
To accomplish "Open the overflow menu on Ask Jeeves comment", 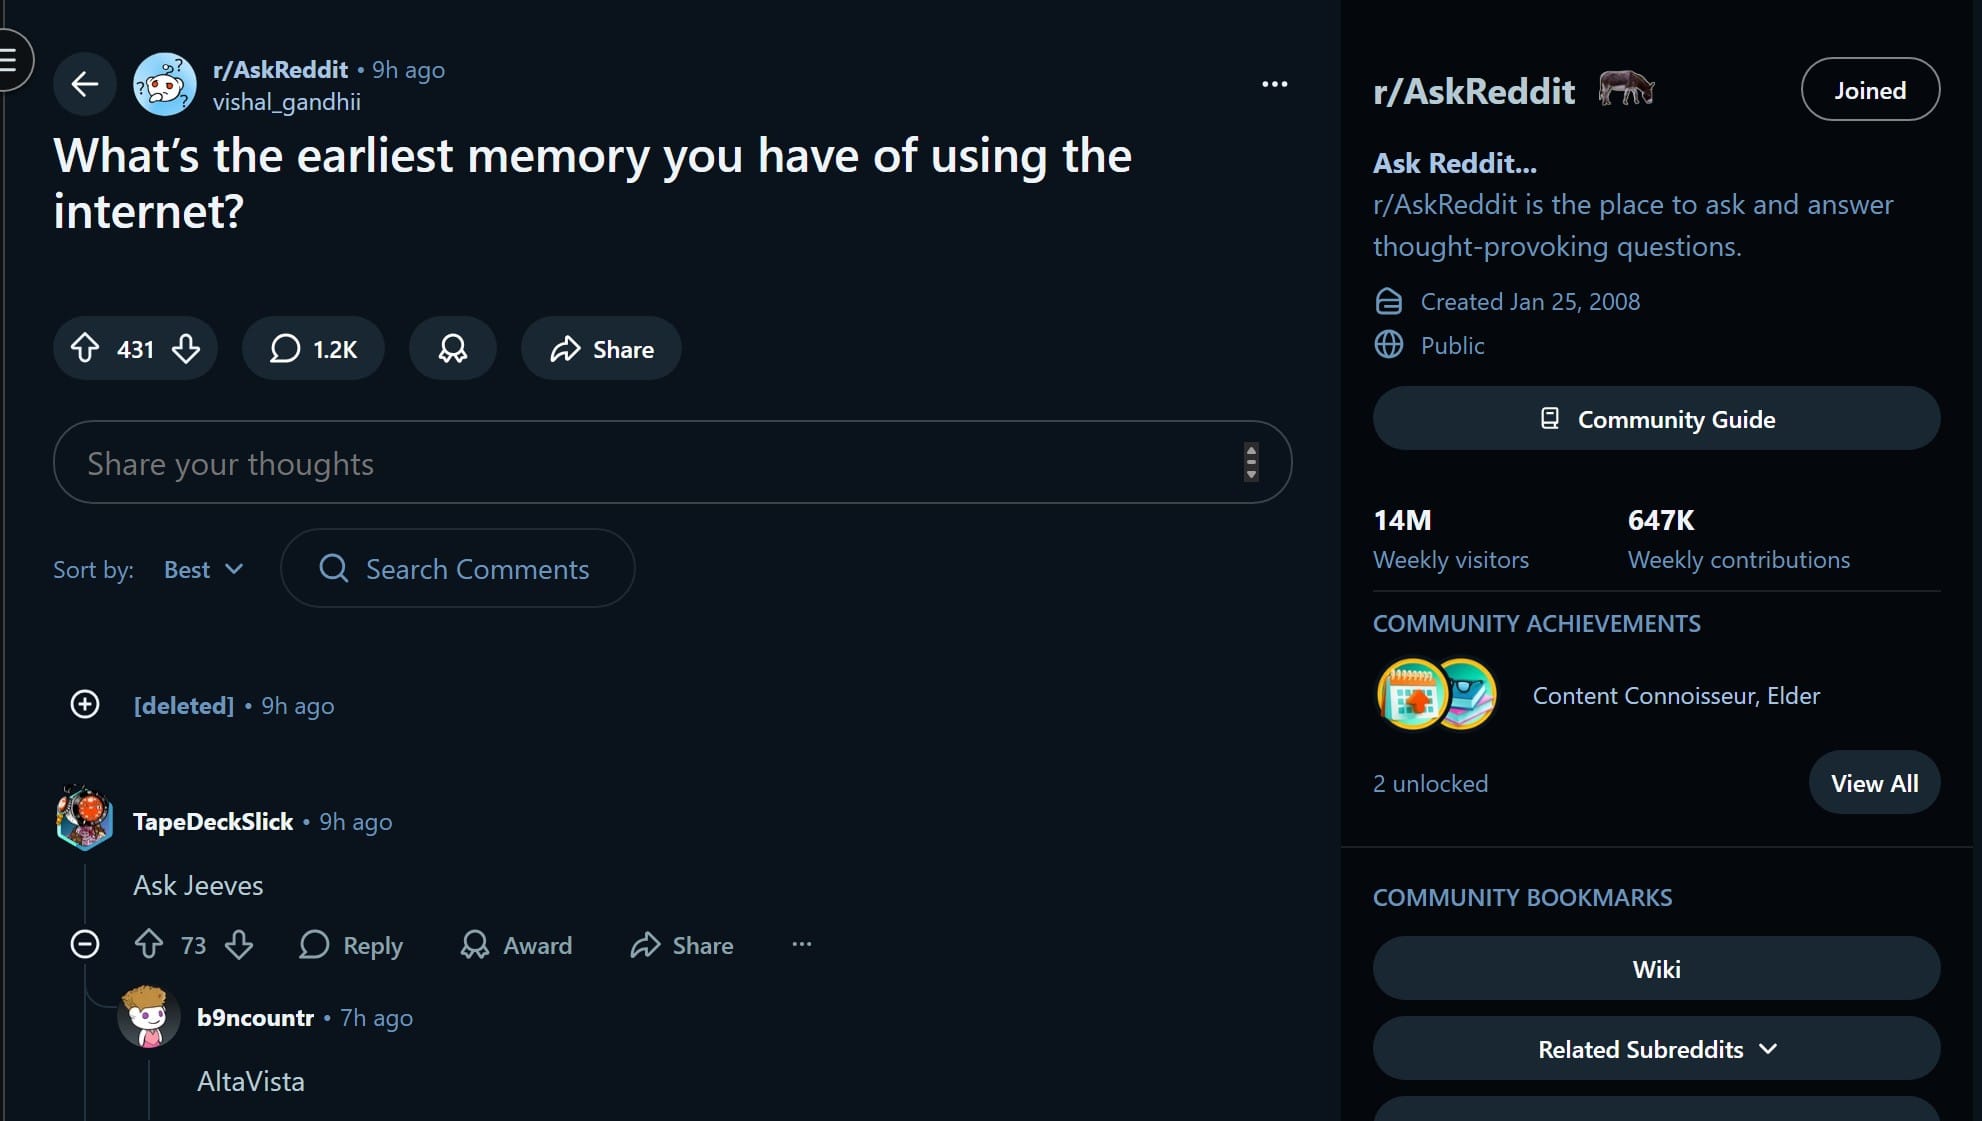I will pos(800,944).
